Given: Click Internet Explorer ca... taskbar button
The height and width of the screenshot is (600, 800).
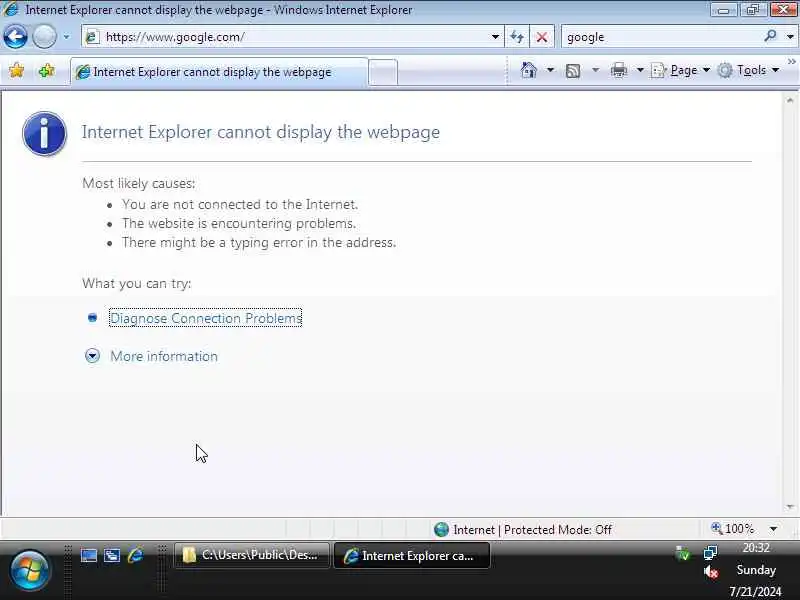Looking at the screenshot, I should coord(412,556).
